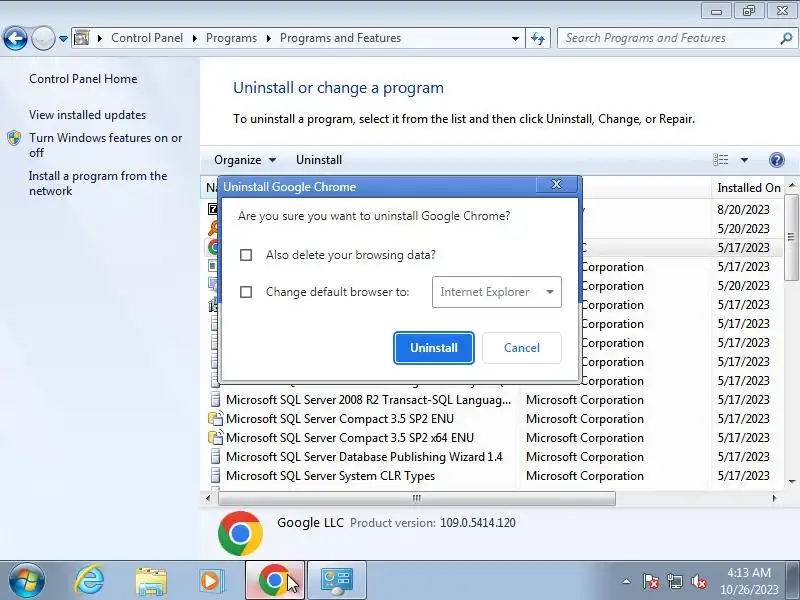Open Control Panel Home link
The width and height of the screenshot is (800, 600).
(83, 79)
